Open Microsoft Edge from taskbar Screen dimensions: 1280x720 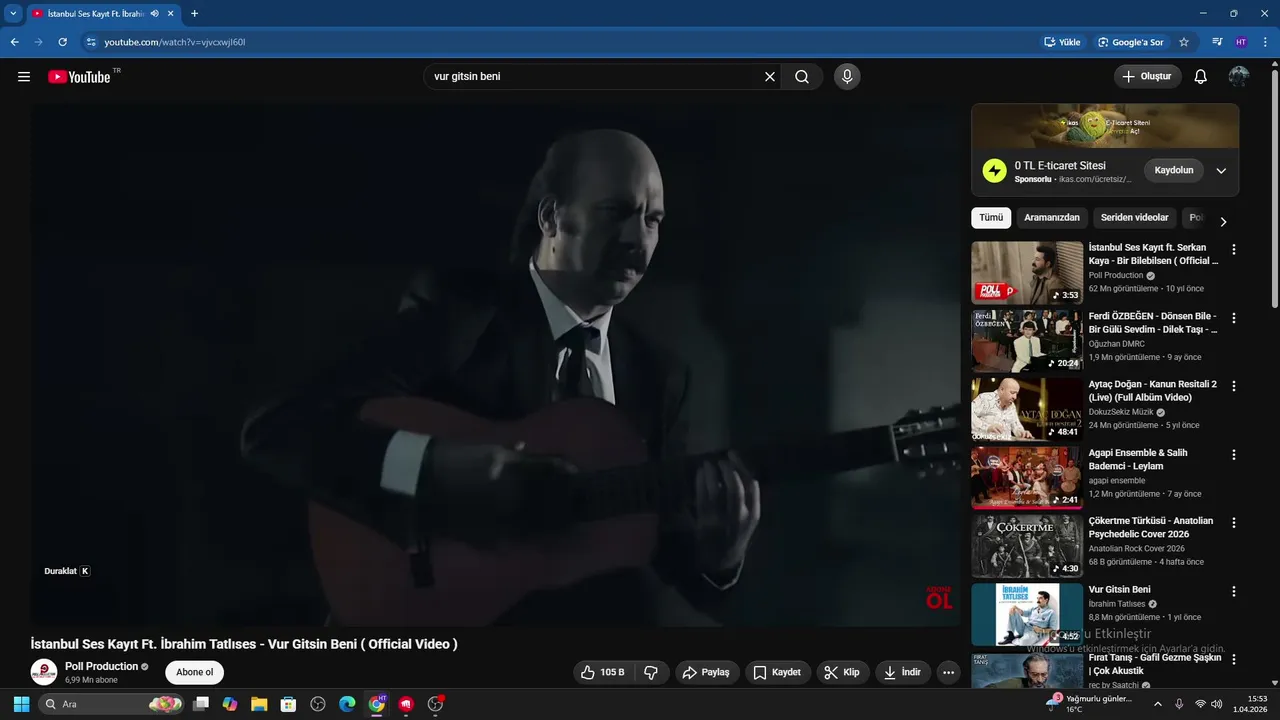(x=347, y=704)
